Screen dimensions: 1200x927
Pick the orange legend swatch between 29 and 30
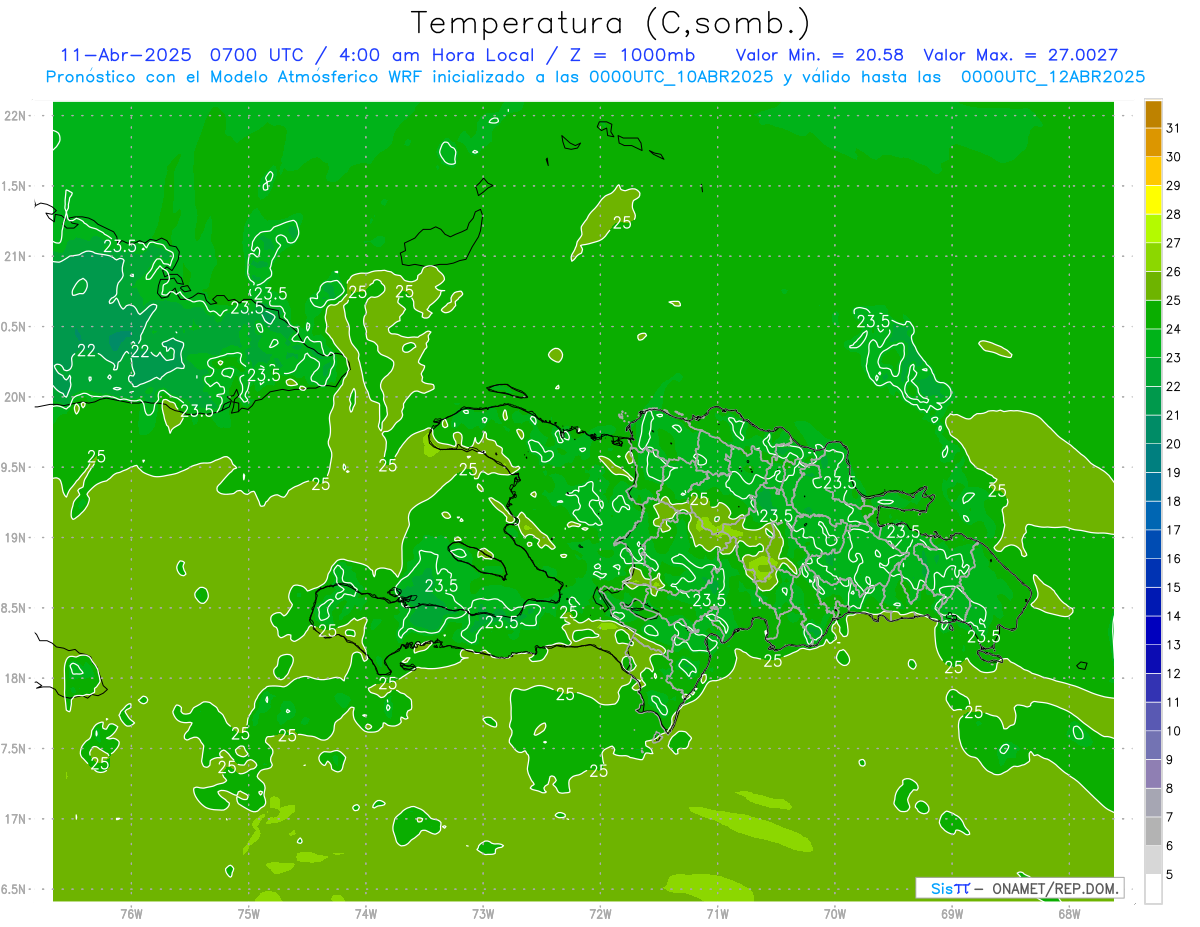pyautogui.click(x=1153, y=171)
